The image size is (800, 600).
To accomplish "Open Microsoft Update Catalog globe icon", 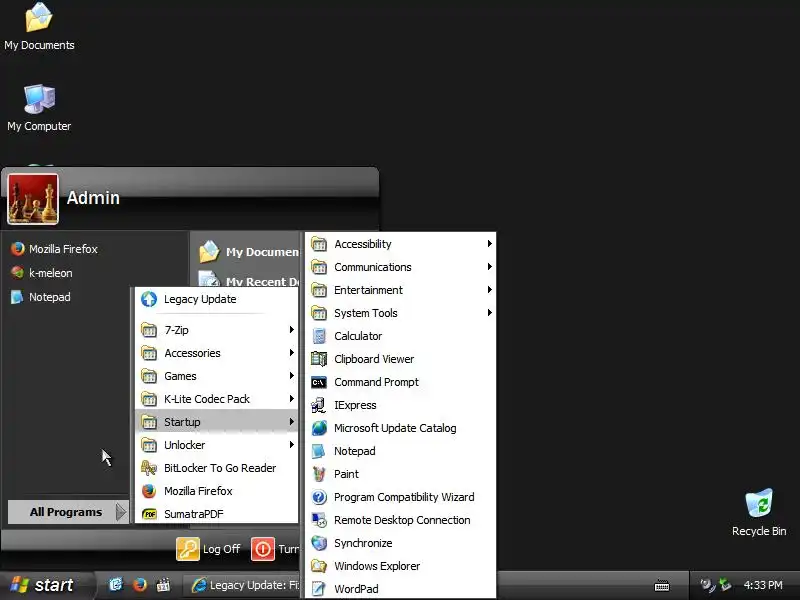I will pos(319,428).
